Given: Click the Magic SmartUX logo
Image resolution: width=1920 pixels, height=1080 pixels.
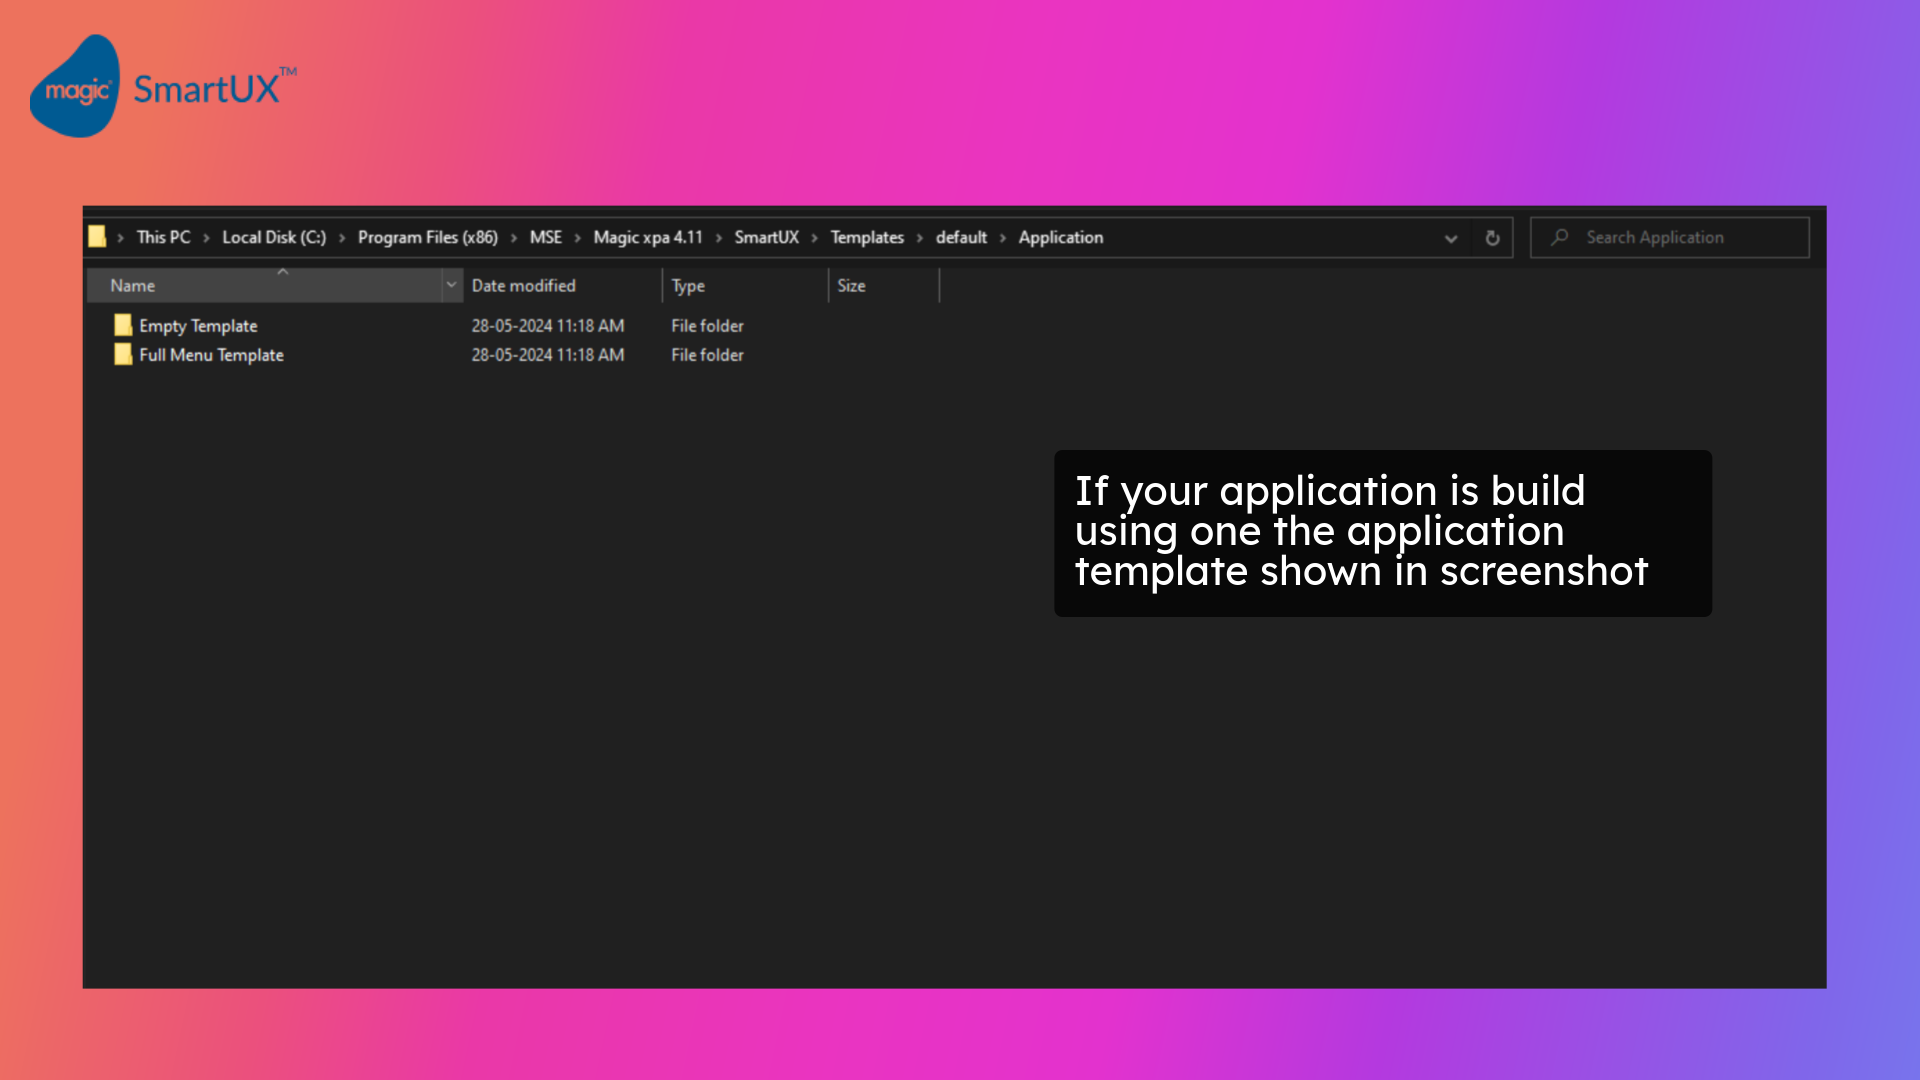Looking at the screenshot, I should (165, 87).
